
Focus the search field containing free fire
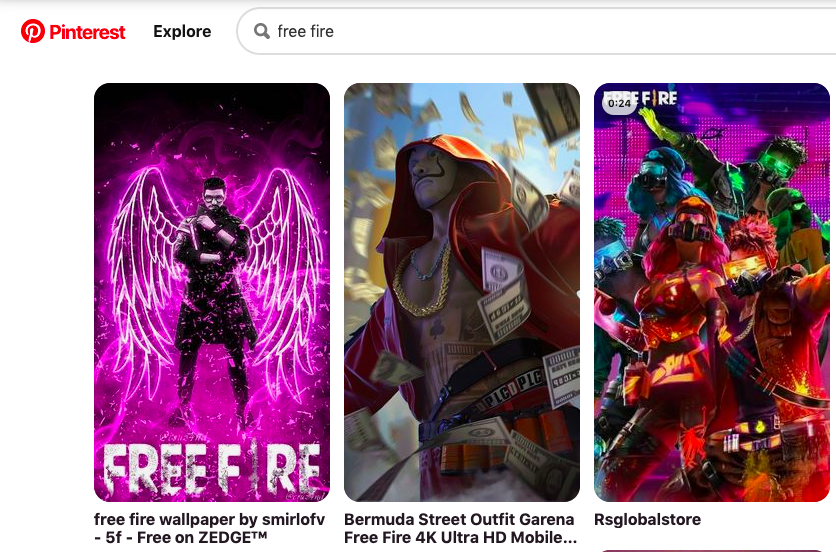coord(536,31)
